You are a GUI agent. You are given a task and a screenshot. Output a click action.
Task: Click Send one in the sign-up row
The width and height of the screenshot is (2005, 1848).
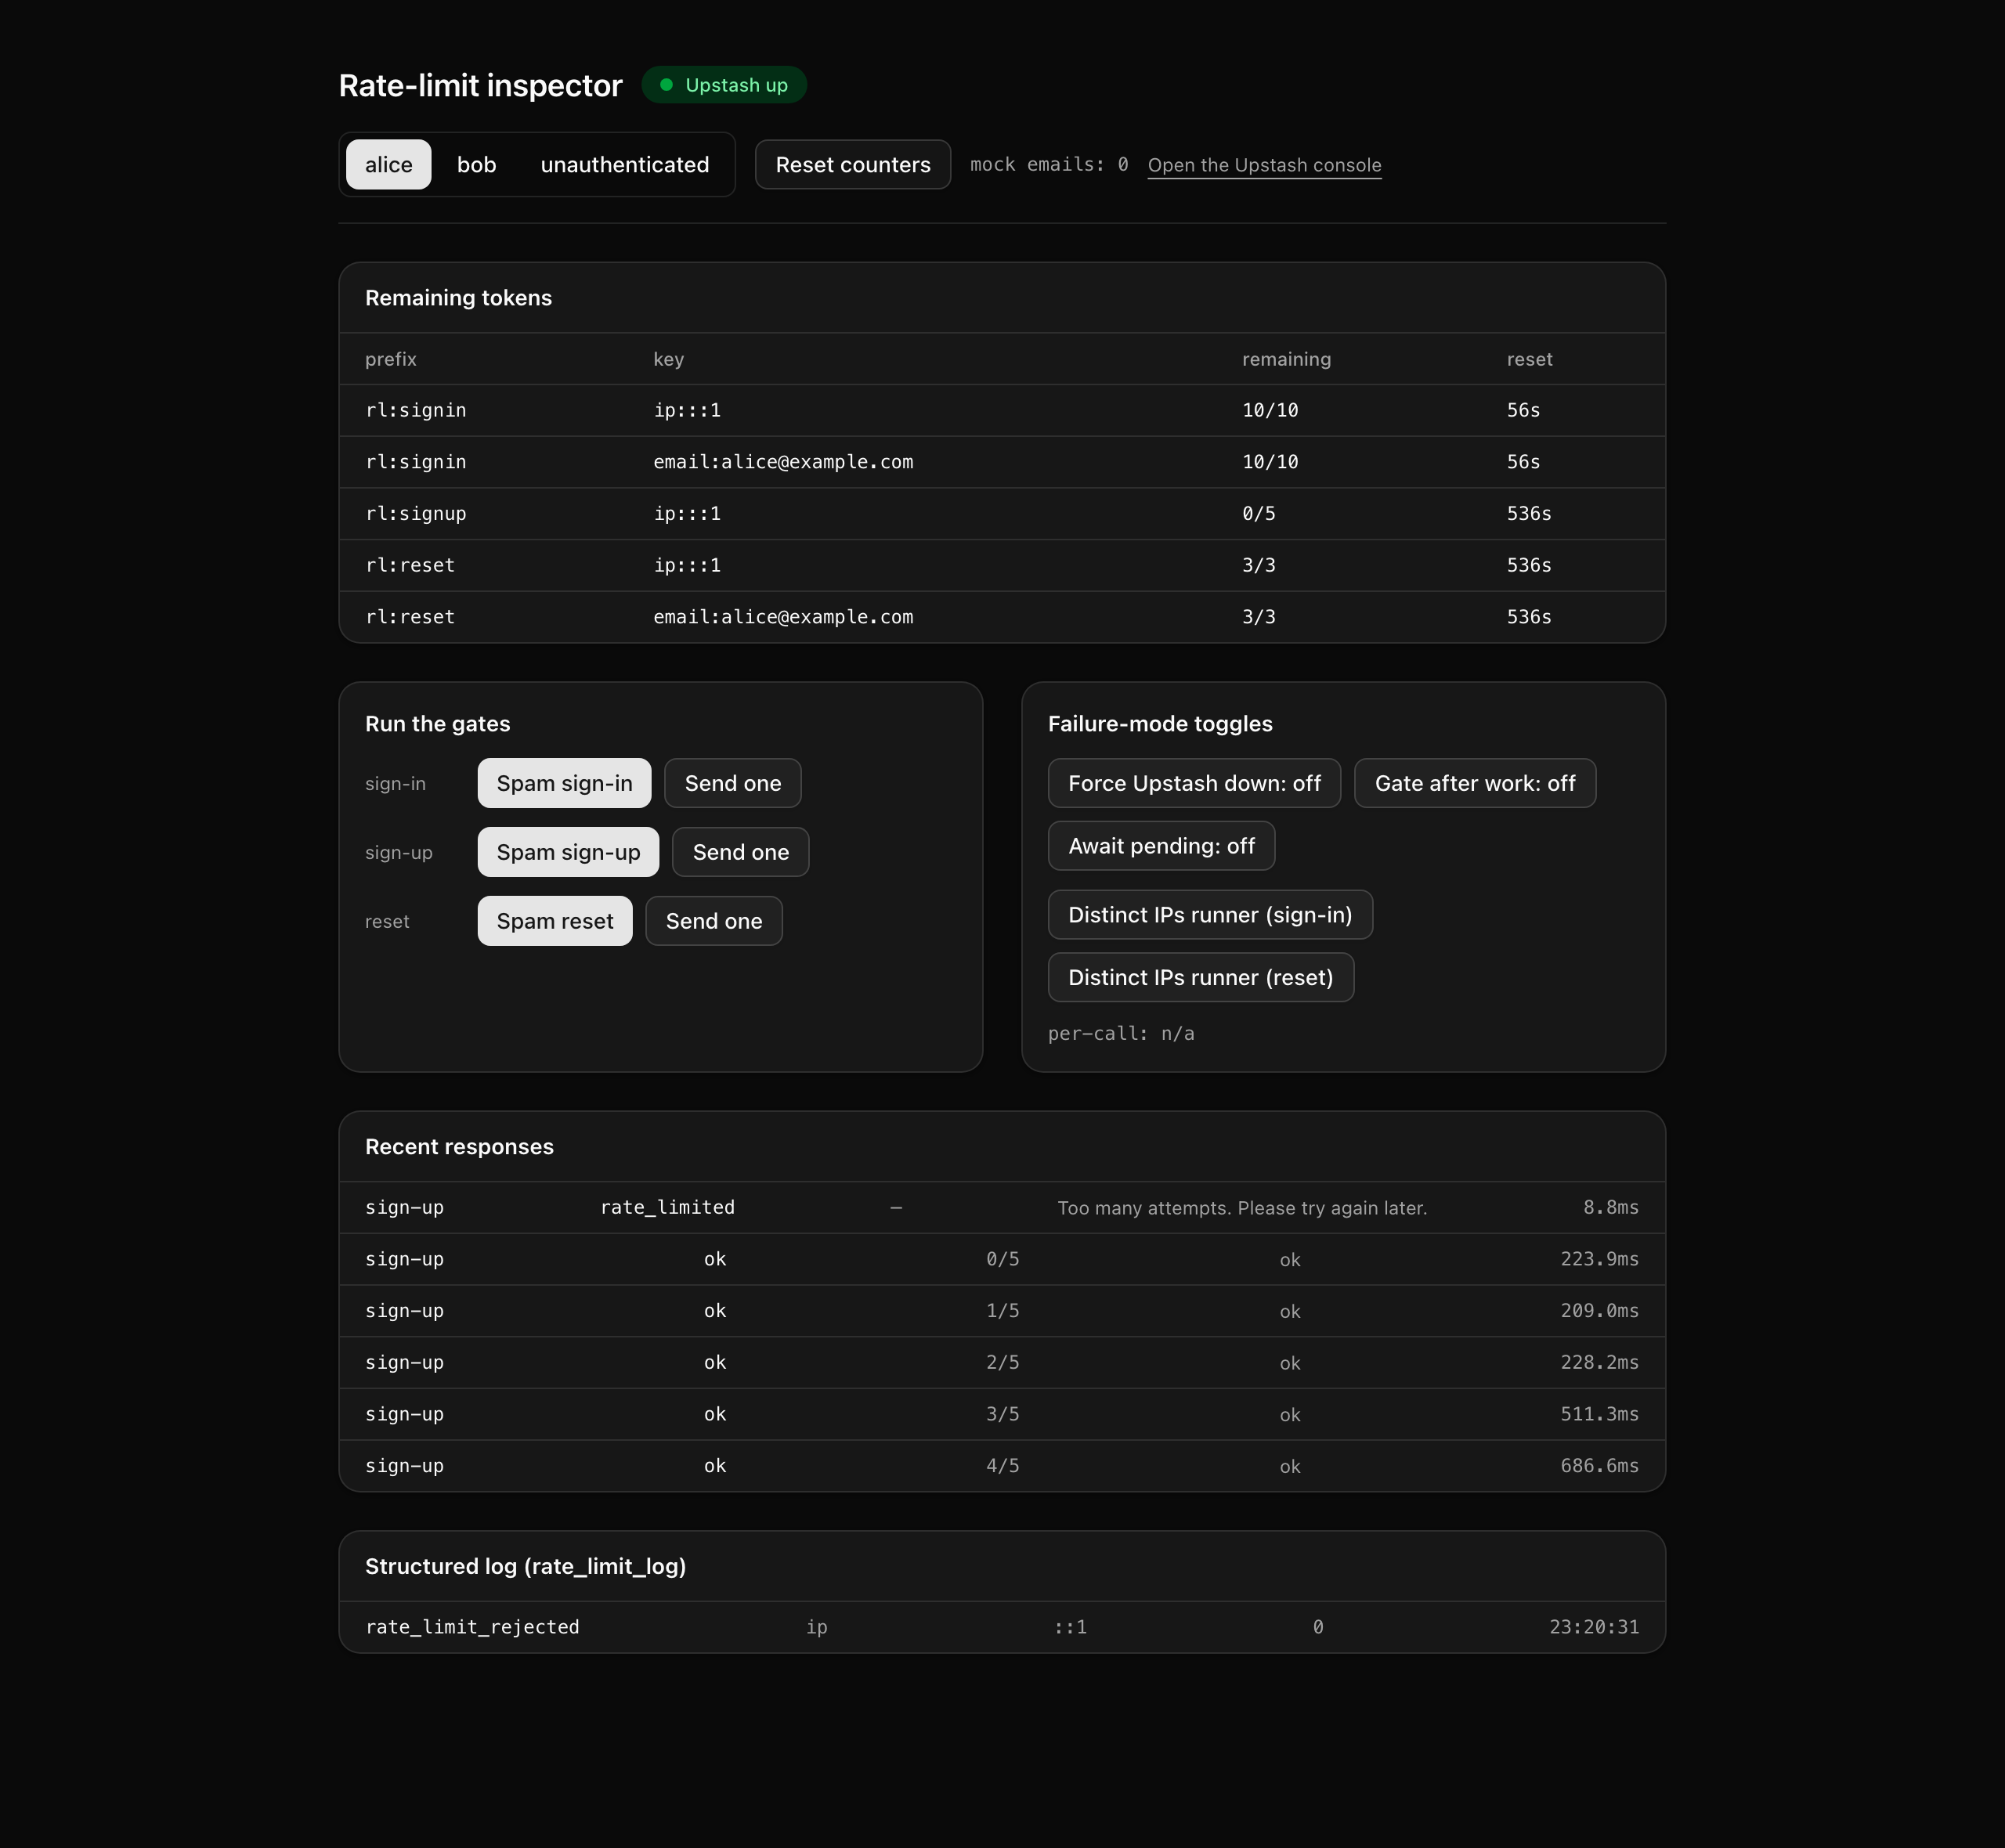[x=740, y=852]
